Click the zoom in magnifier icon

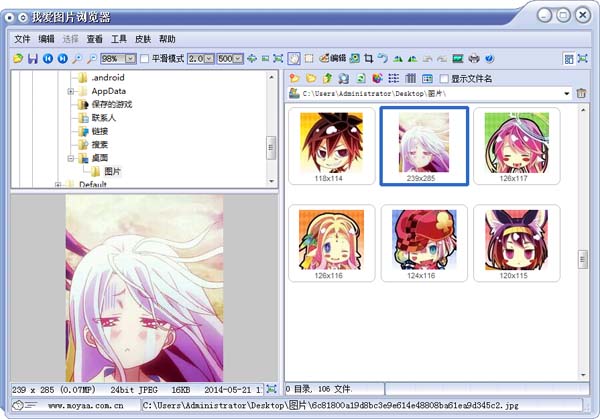77,59
